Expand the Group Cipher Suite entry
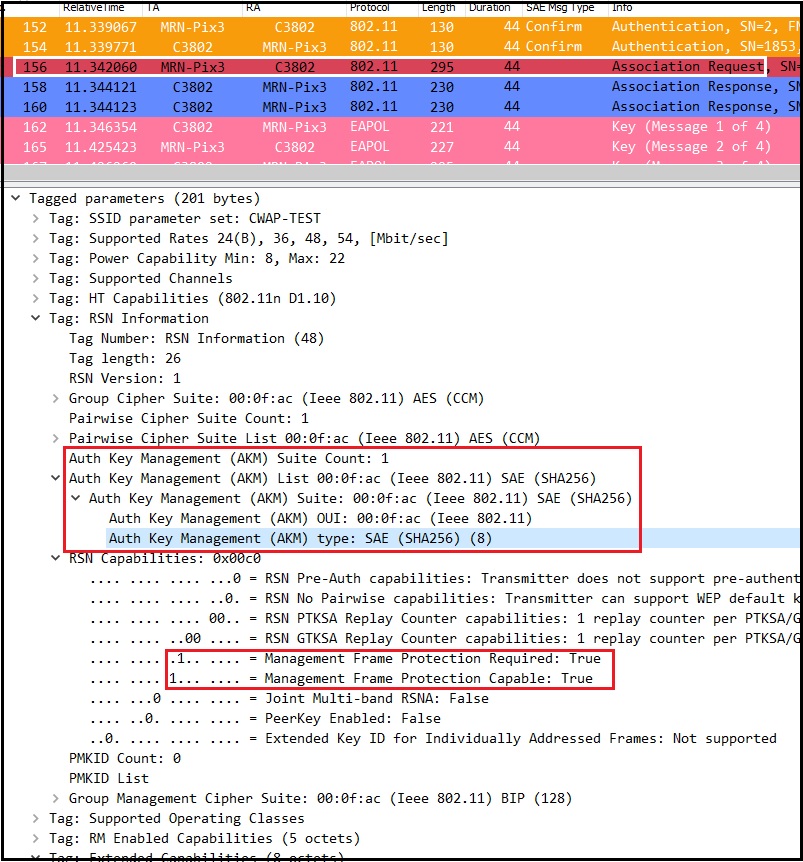This screenshot has width=803, height=862. pos(55,398)
